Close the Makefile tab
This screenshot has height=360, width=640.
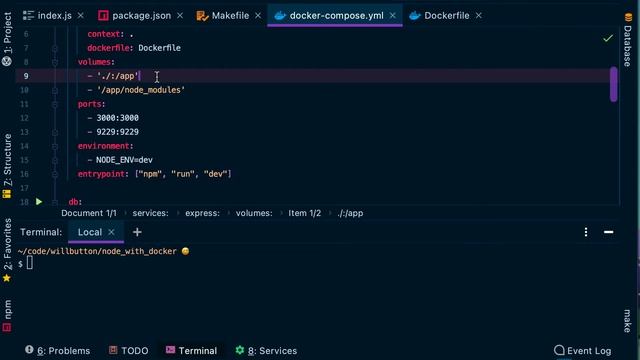click(258, 16)
